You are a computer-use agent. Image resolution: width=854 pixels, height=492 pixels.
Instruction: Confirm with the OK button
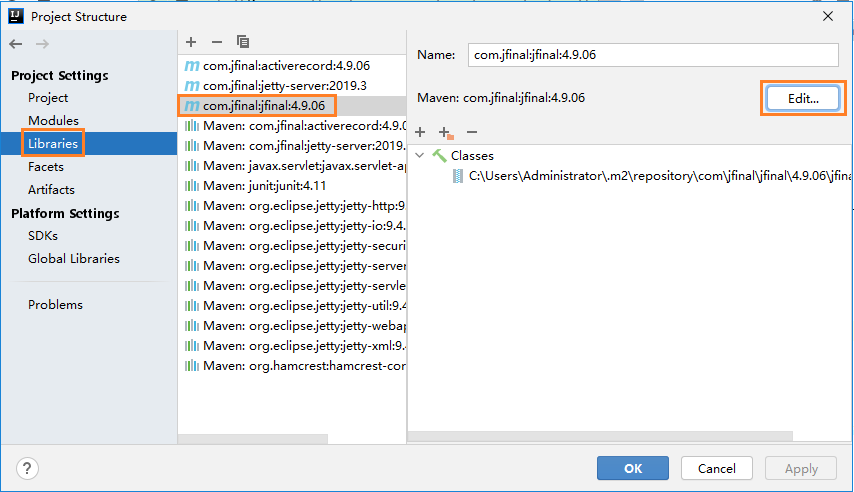633,469
